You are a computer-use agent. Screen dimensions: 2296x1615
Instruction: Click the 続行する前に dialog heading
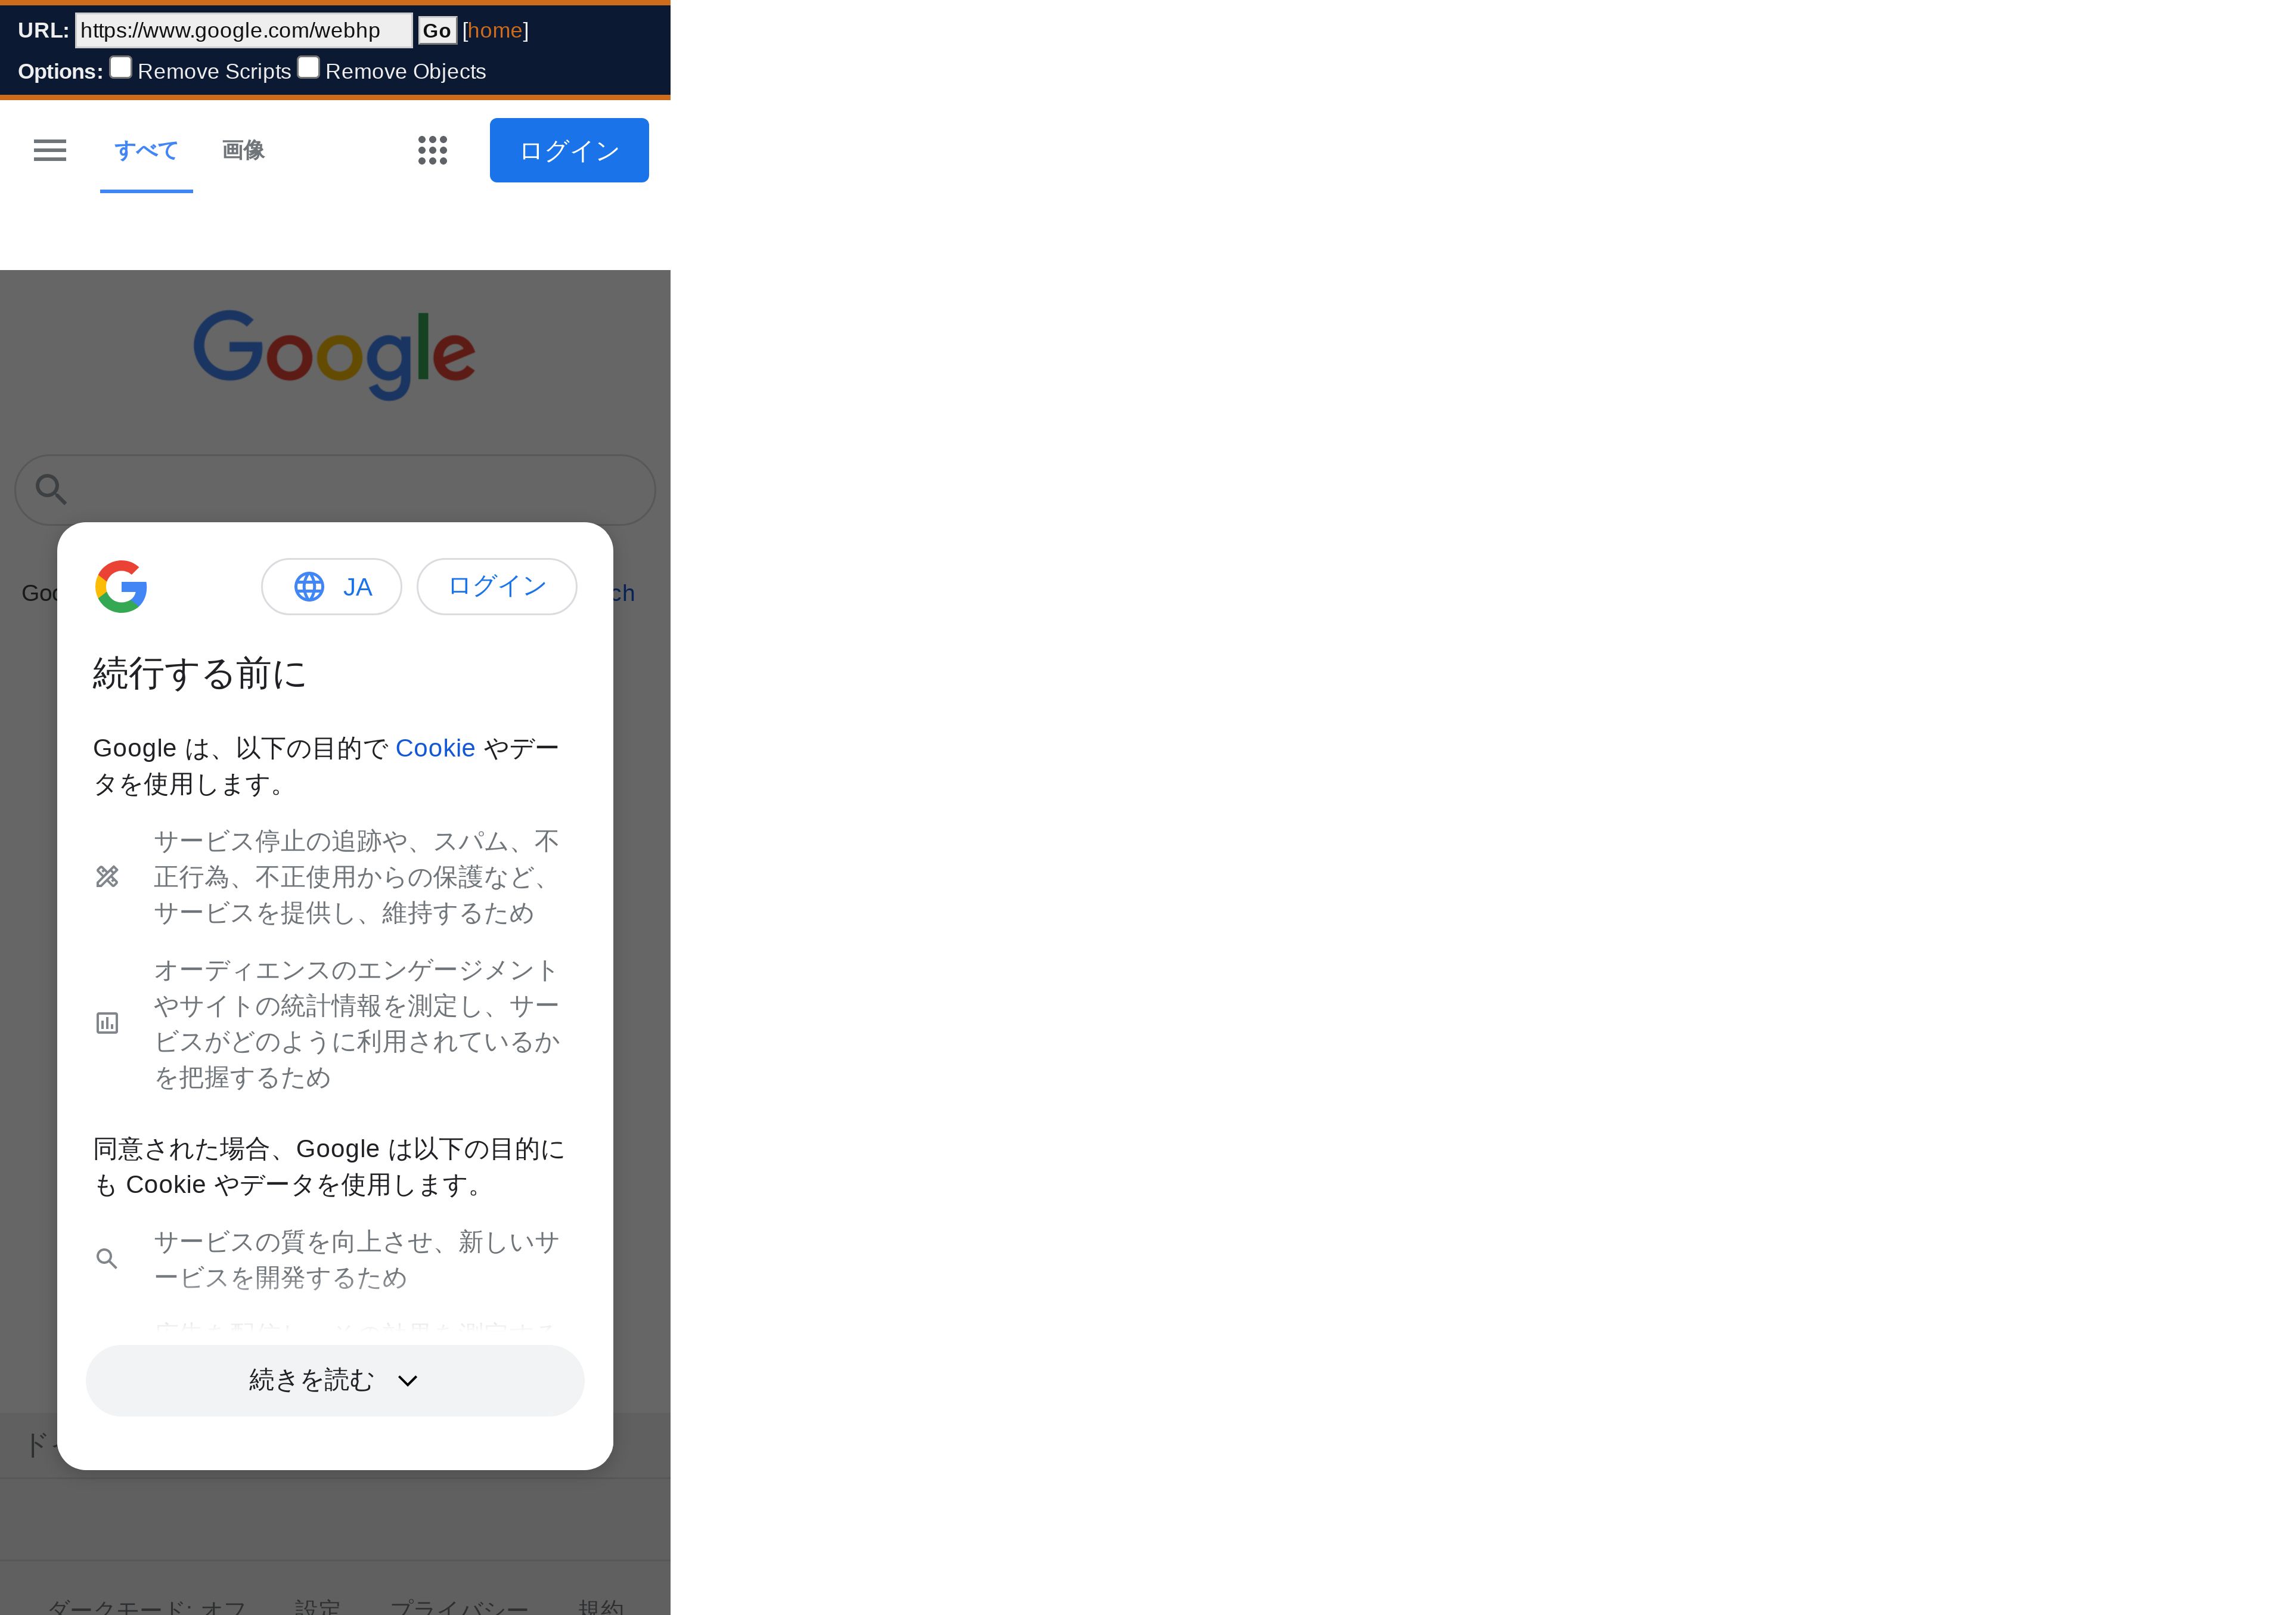pos(199,674)
